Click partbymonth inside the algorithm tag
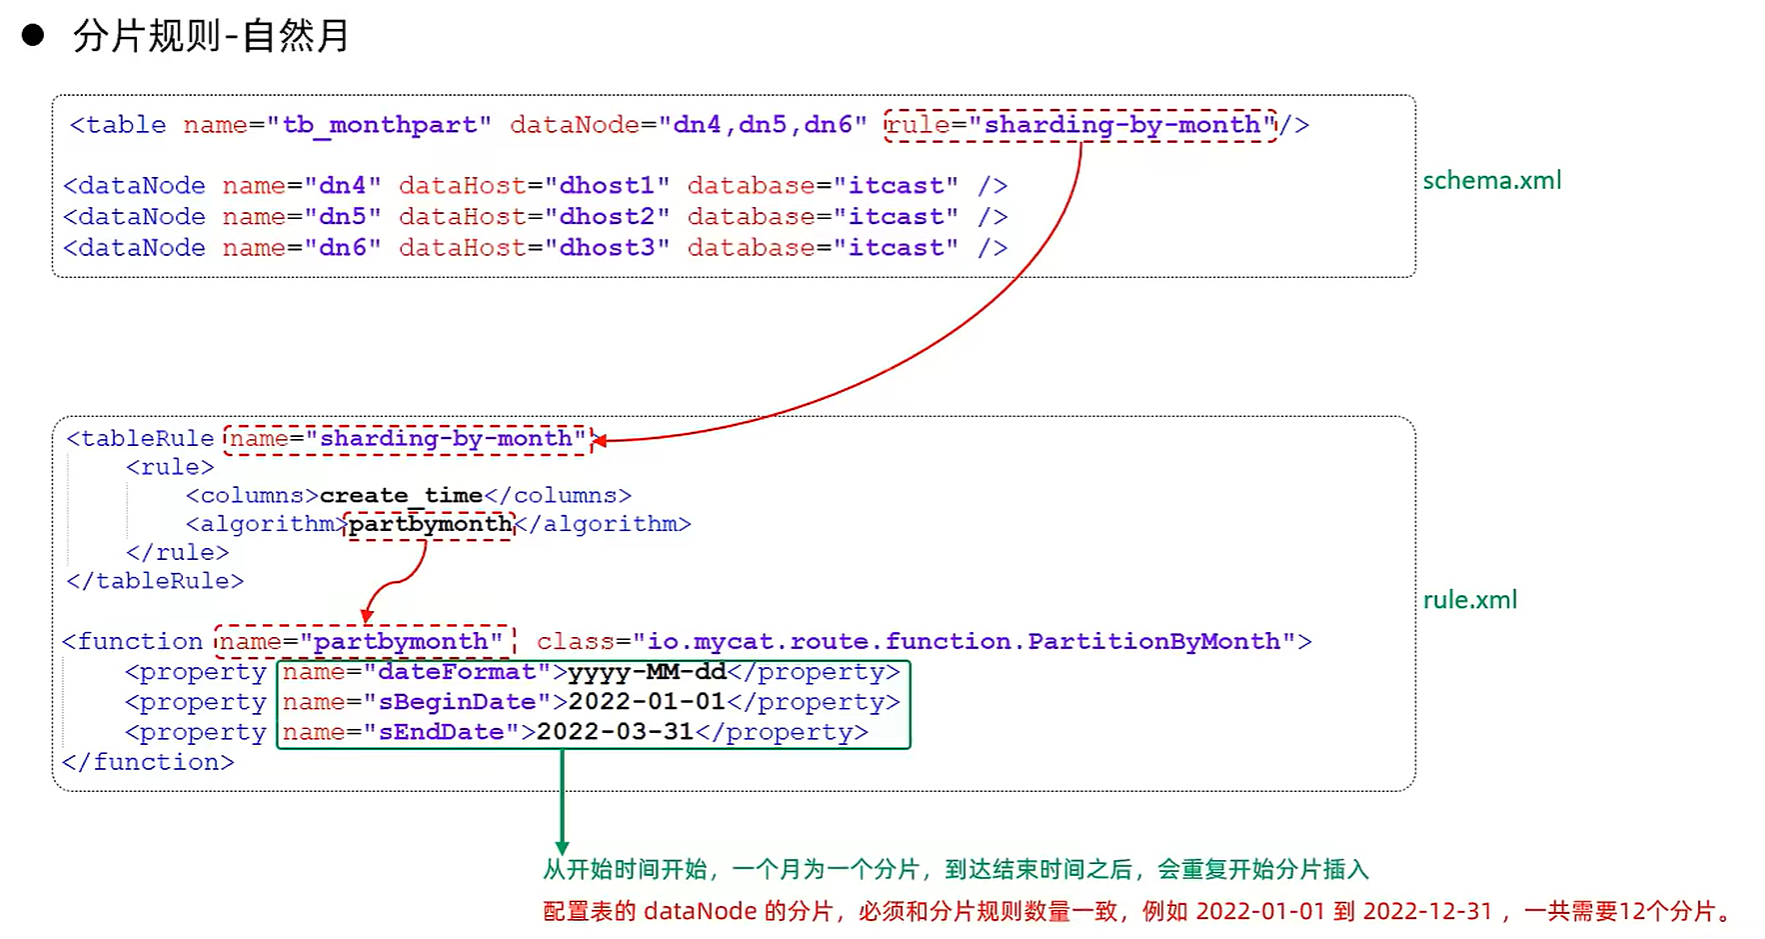 [430, 524]
